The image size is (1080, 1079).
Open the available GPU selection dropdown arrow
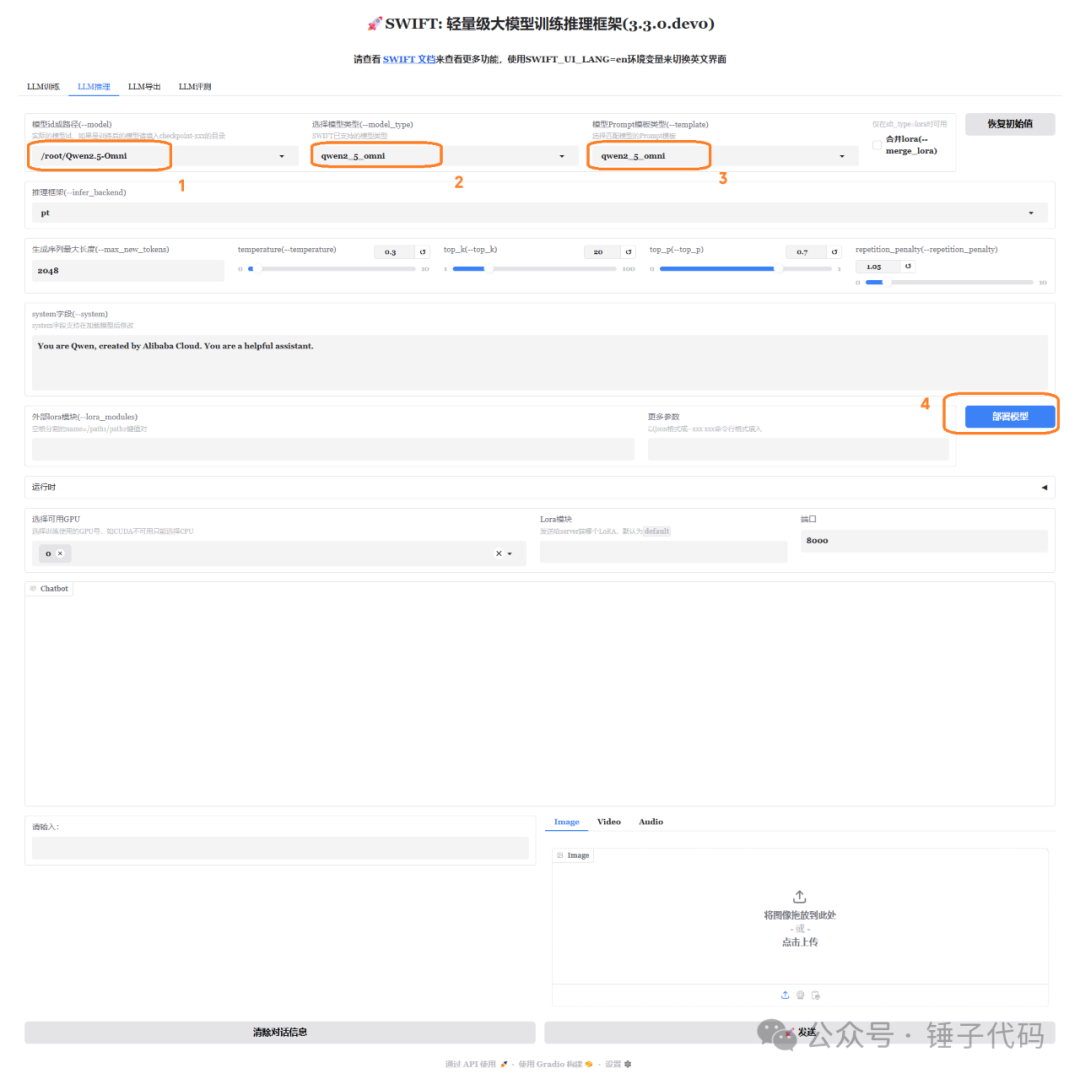(x=510, y=554)
